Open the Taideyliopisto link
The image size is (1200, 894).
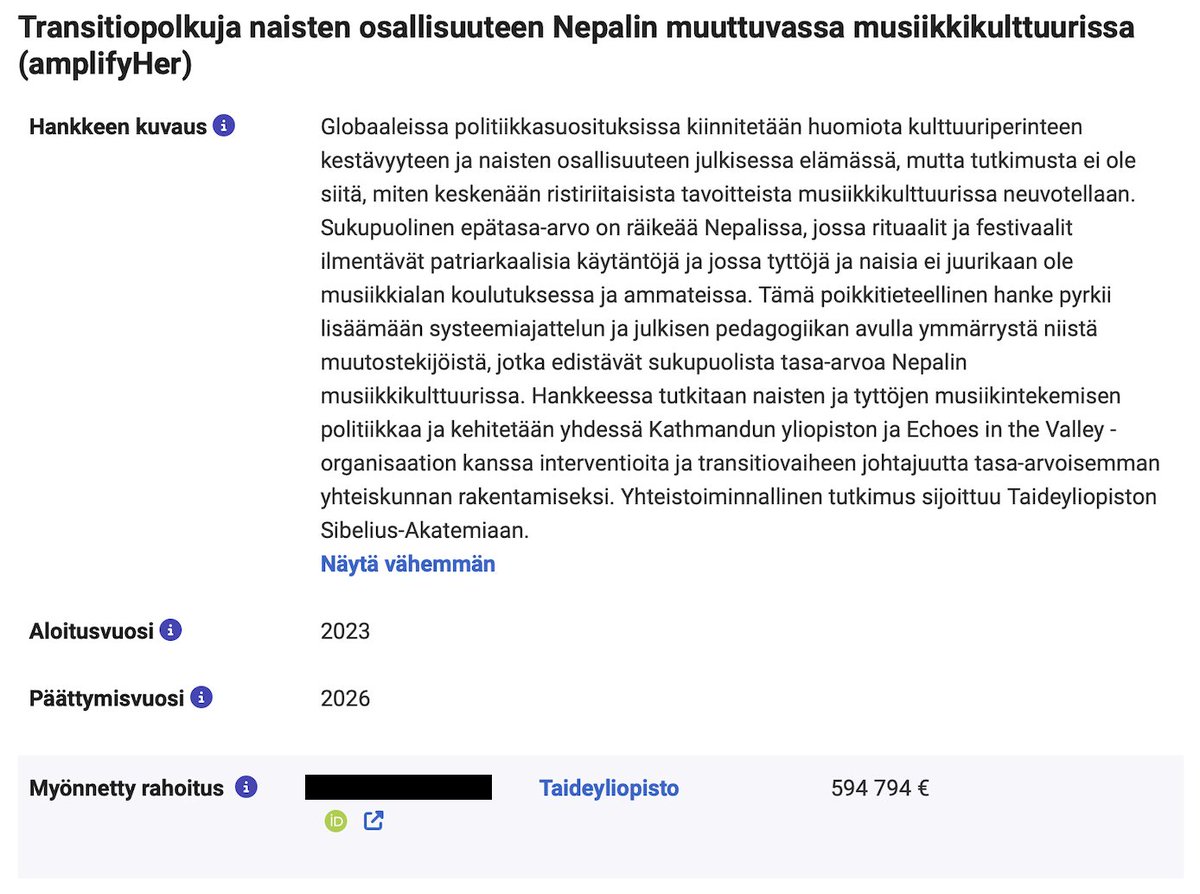coord(609,788)
